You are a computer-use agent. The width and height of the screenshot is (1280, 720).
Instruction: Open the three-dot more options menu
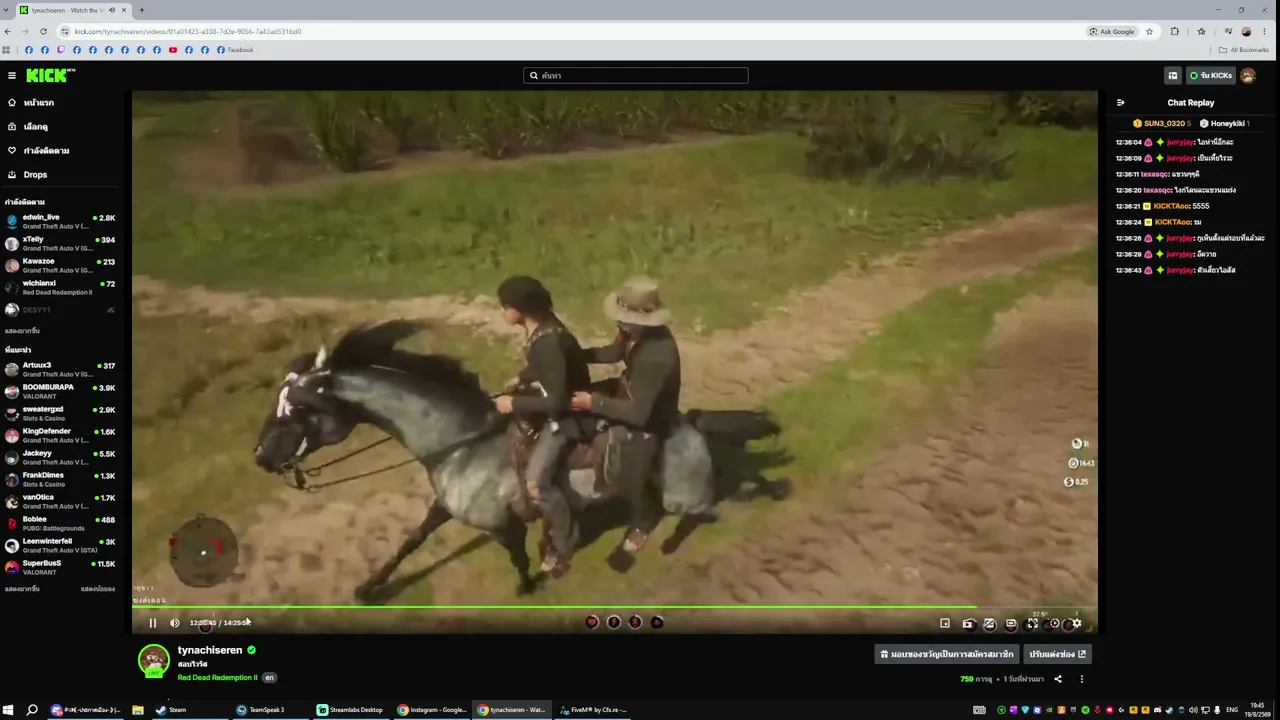[x=1081, y=679]
